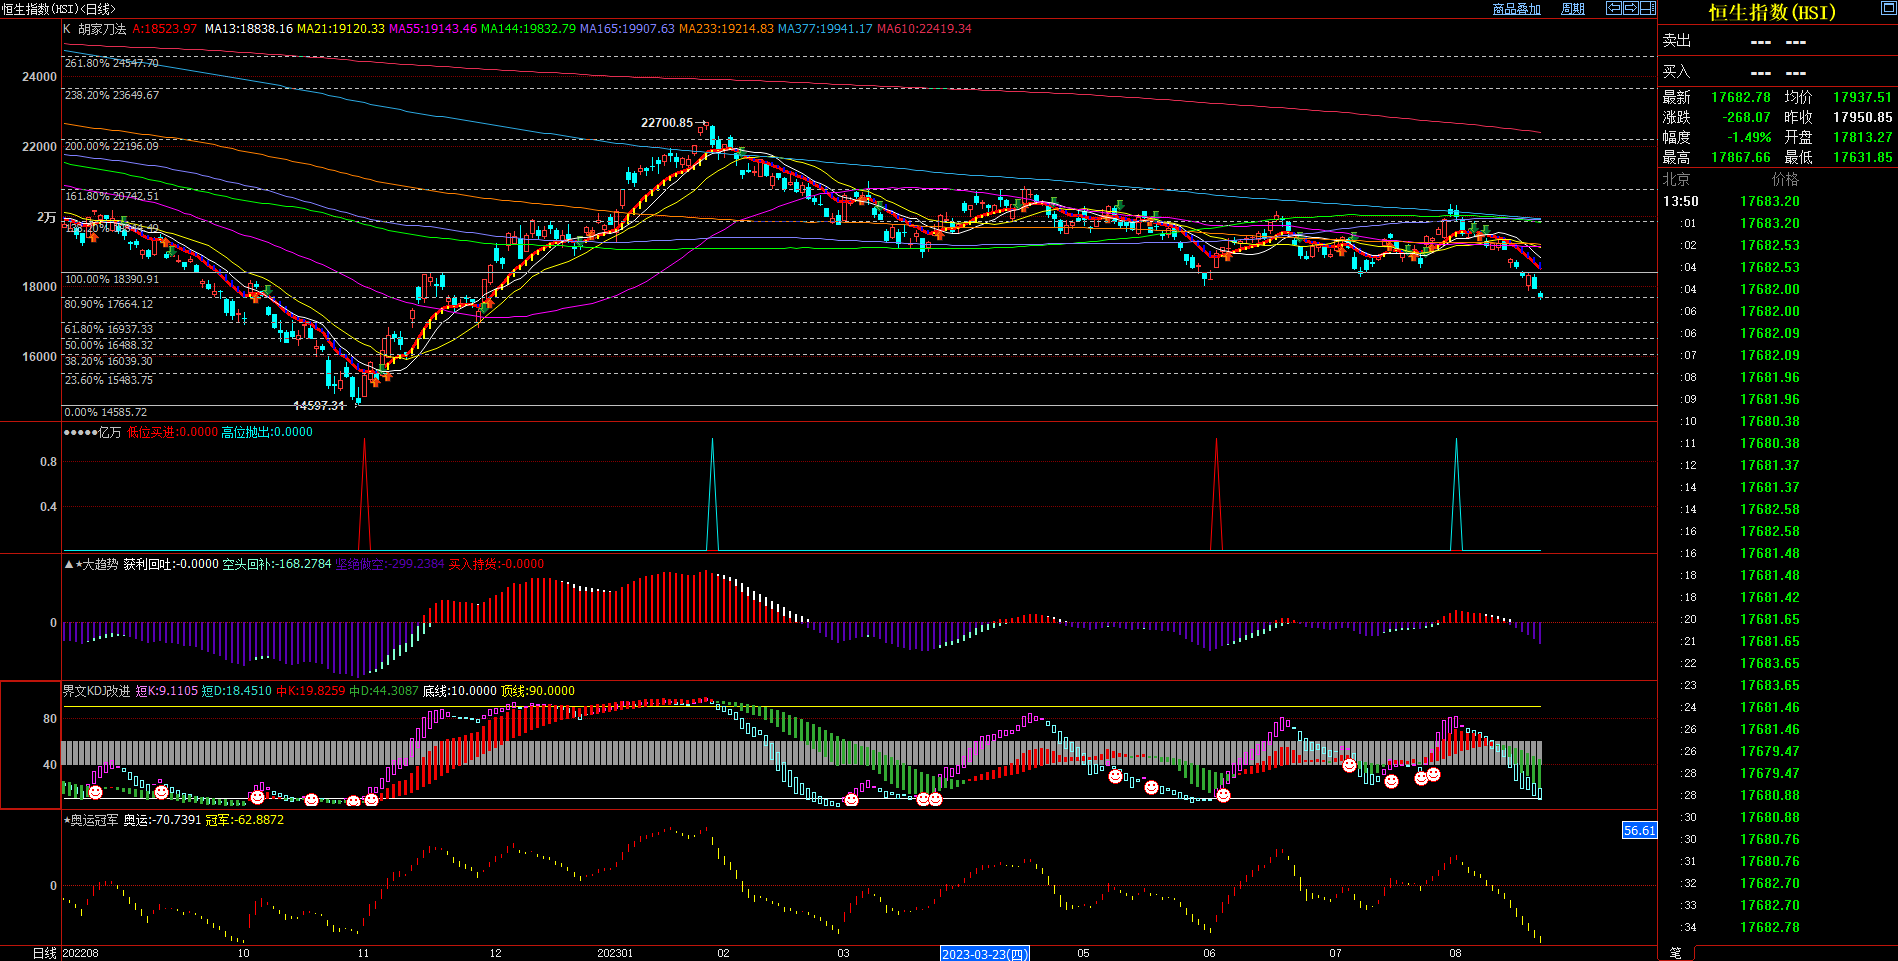
Task: Click the 亿万 indicator title
Action: tap(109, 432)
